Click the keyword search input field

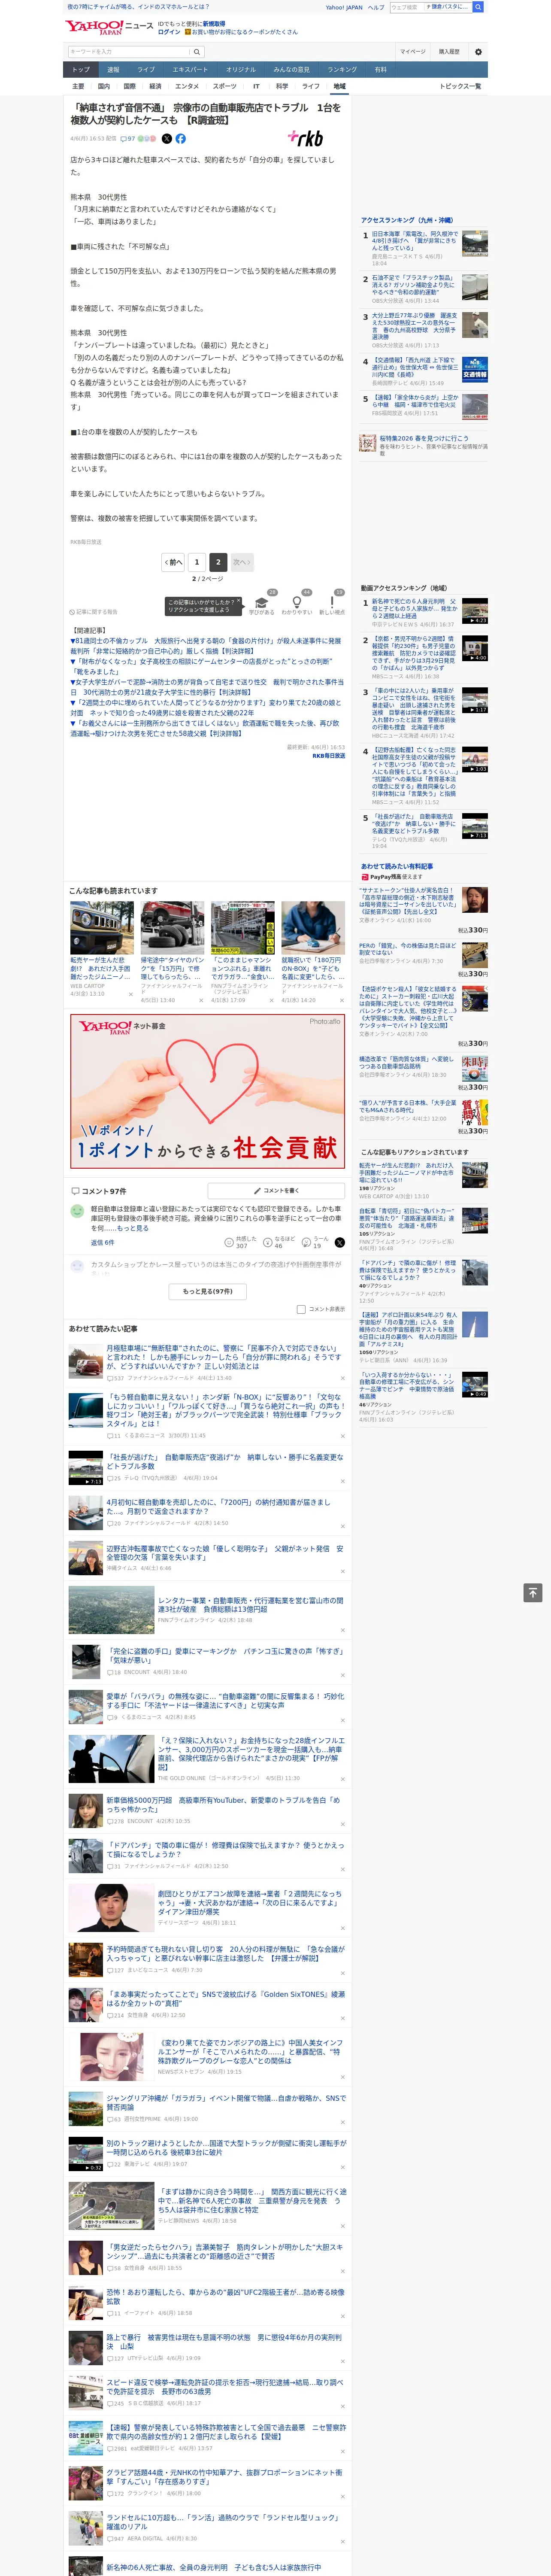click(128, 51)
